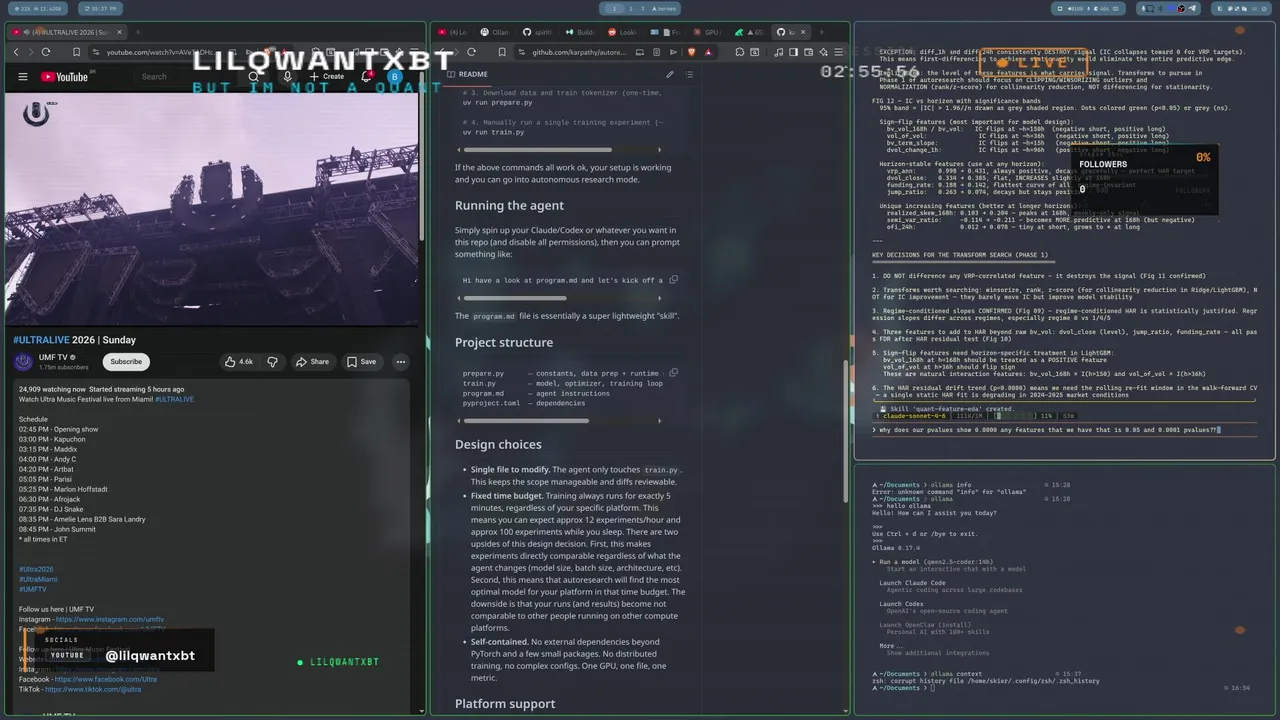
Task: Open GitHub browser hamburger menu
Action: click(839, 52)
